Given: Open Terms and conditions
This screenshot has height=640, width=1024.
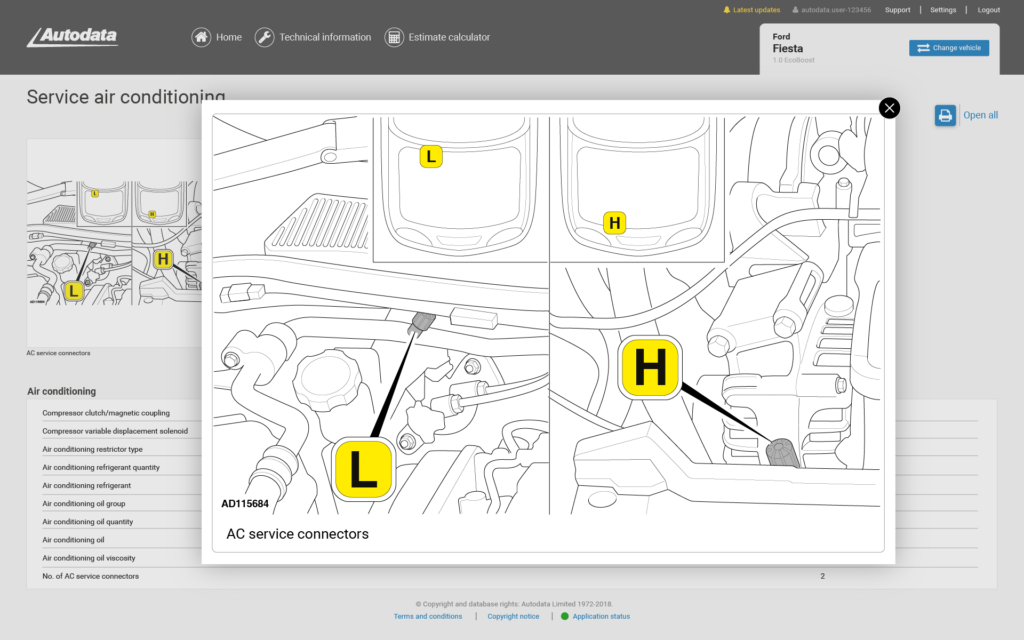Looking at the screenshot, I should pos(428,617).
